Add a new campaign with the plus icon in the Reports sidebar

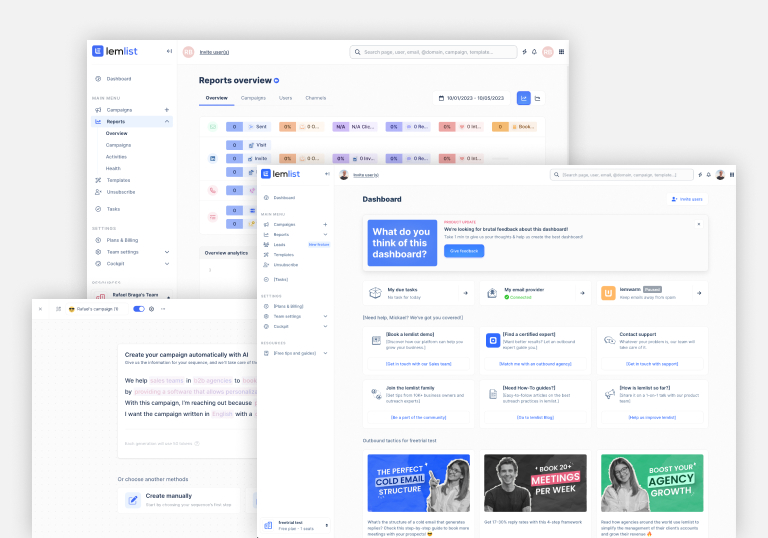[x=167, y=110]
